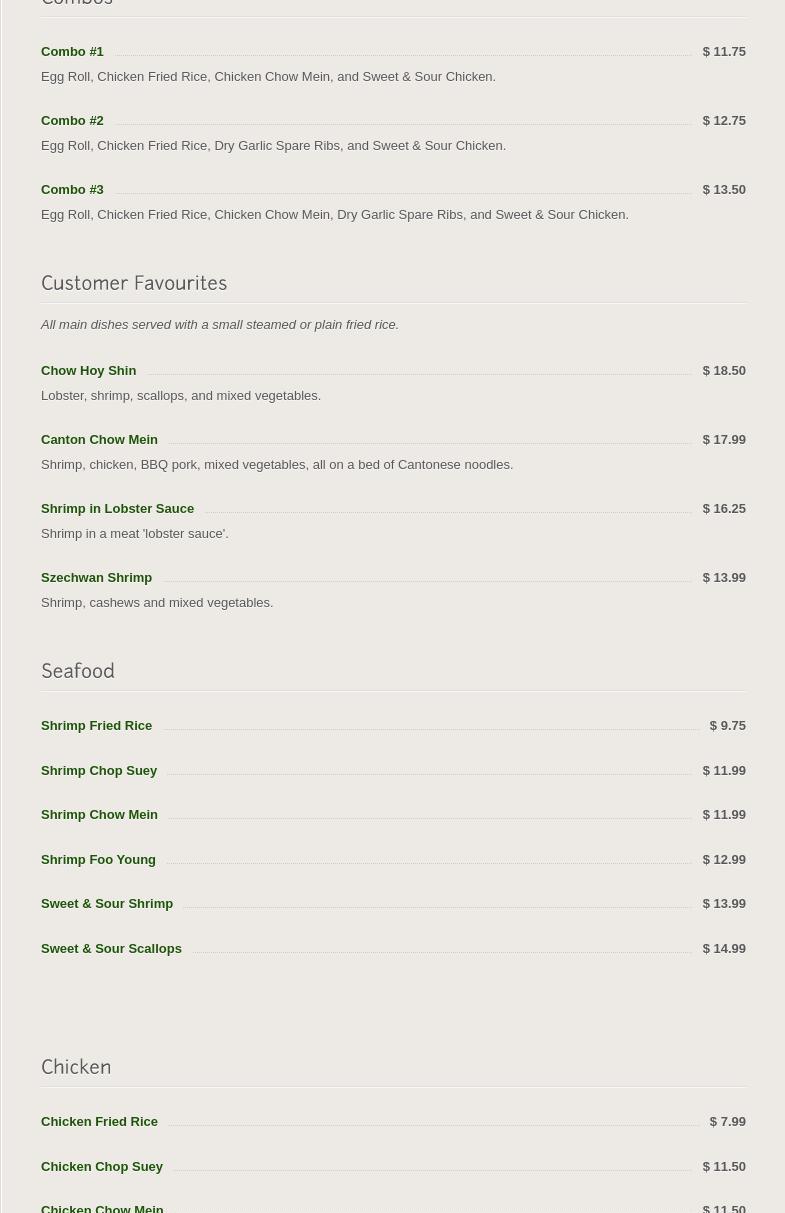785x1213 pixels.
Task: Click the $ 18.50 price for Chow Hoy Shin
Action: (723, 371)
